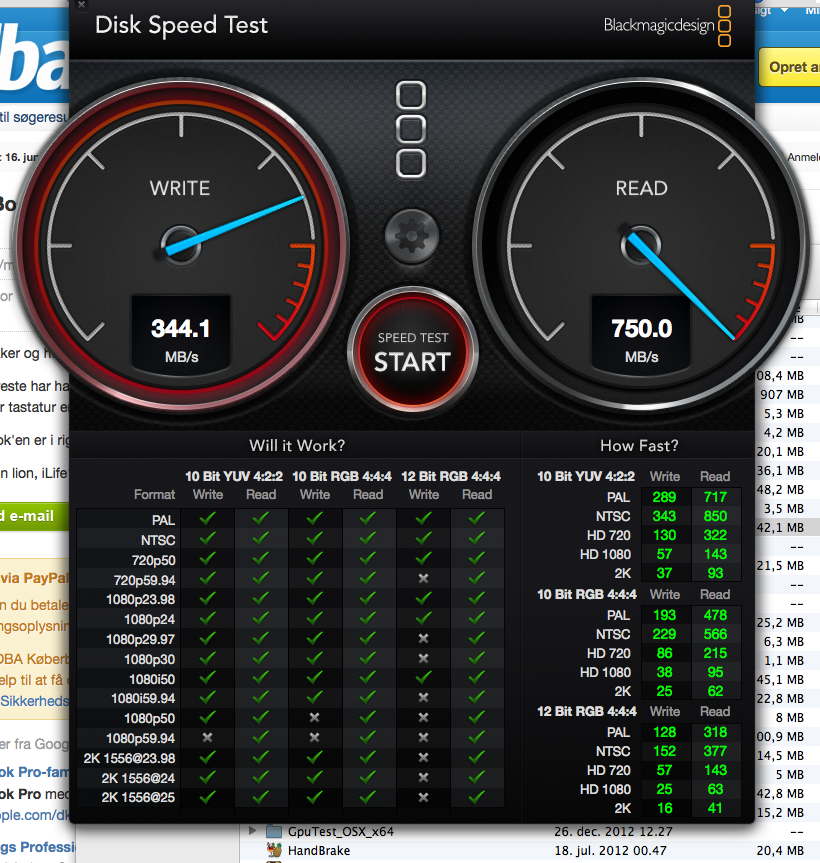
Task: Click the green e-mail button on webpage
Action: [x=33, y=516]
